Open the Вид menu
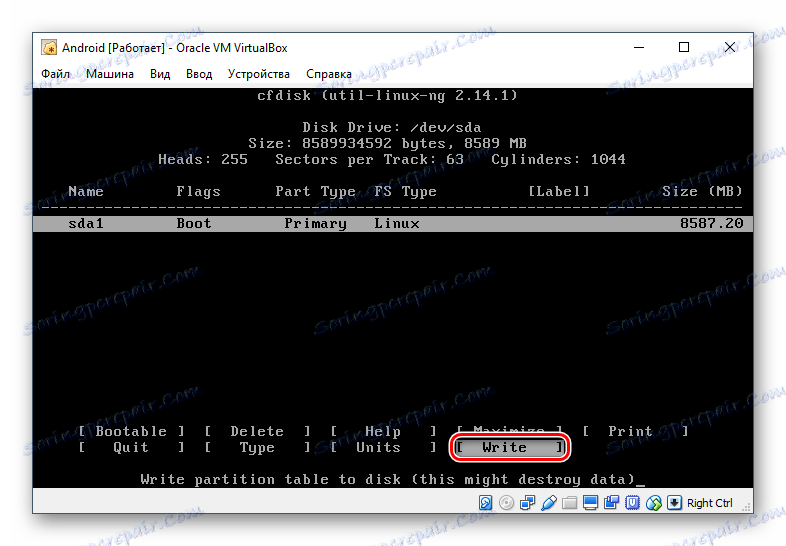The image size is (786, 546). pyautogui.click(x=160, y=74)
